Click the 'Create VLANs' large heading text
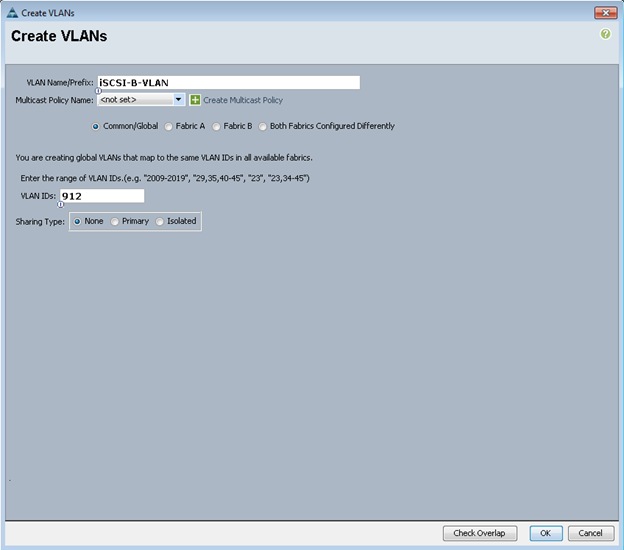 coord(59,36)
